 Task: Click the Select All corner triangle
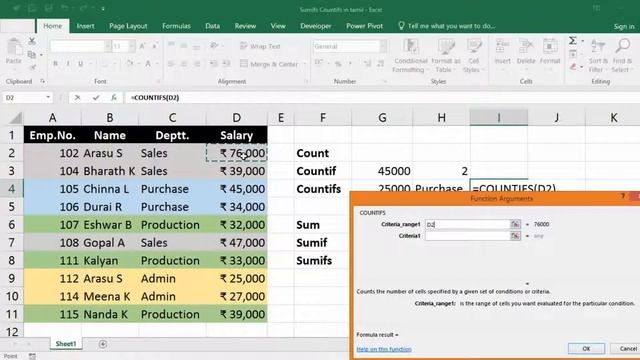(15, 118)
